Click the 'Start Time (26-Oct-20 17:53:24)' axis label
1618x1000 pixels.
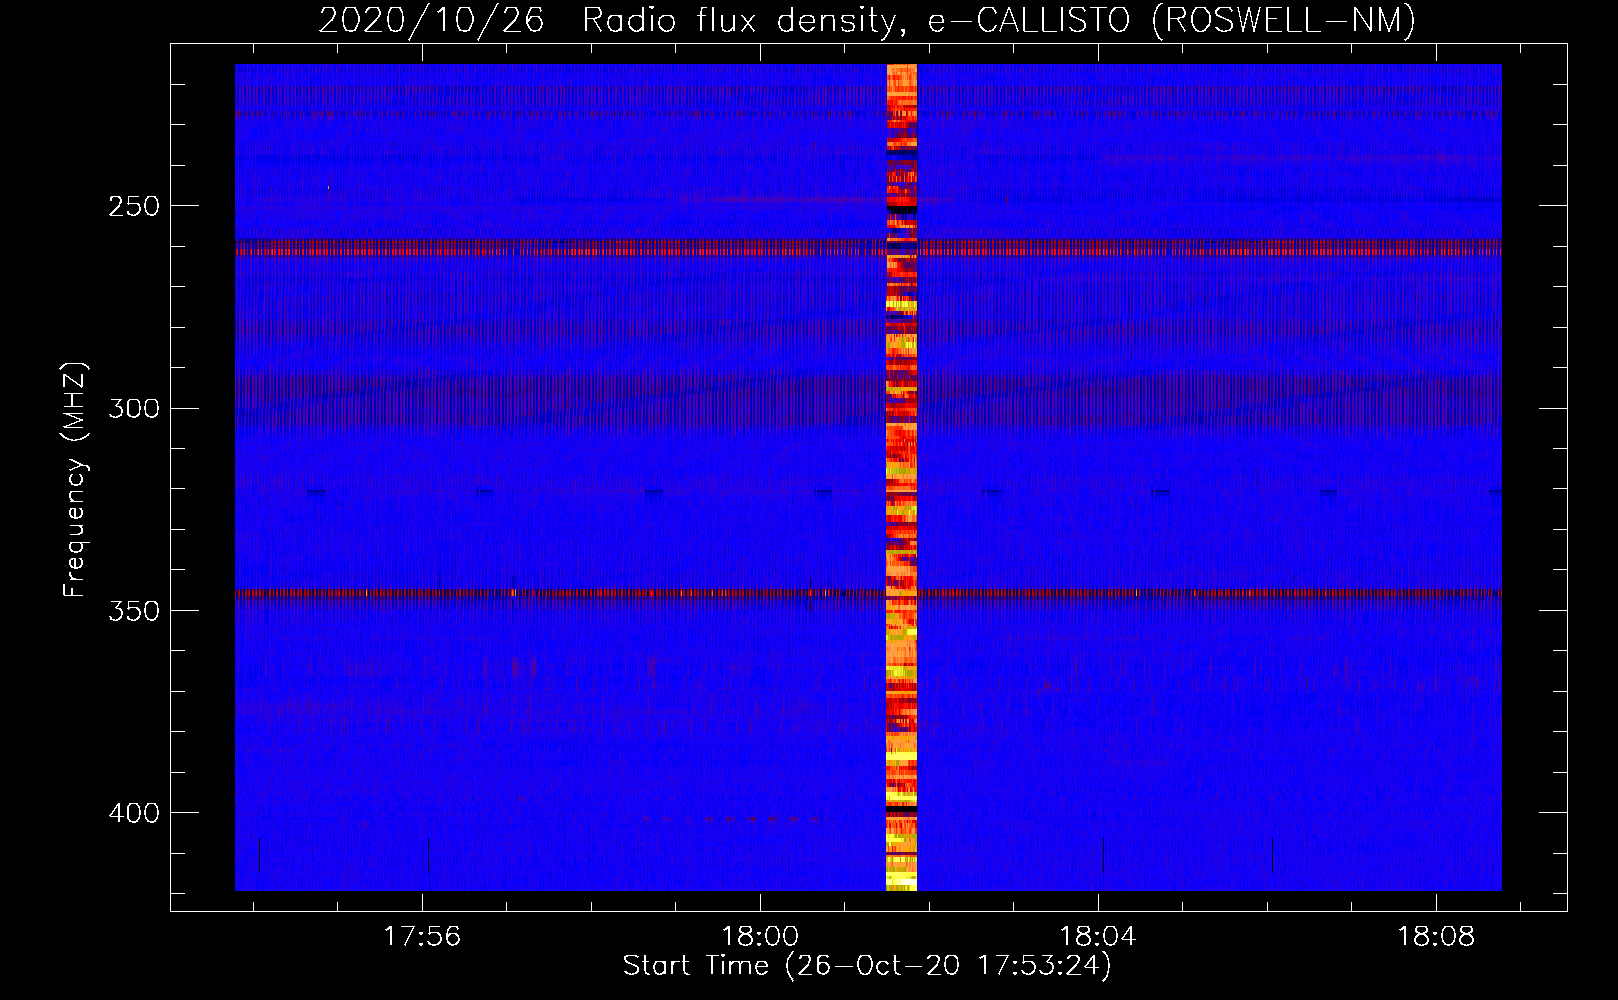click(867, 966)
